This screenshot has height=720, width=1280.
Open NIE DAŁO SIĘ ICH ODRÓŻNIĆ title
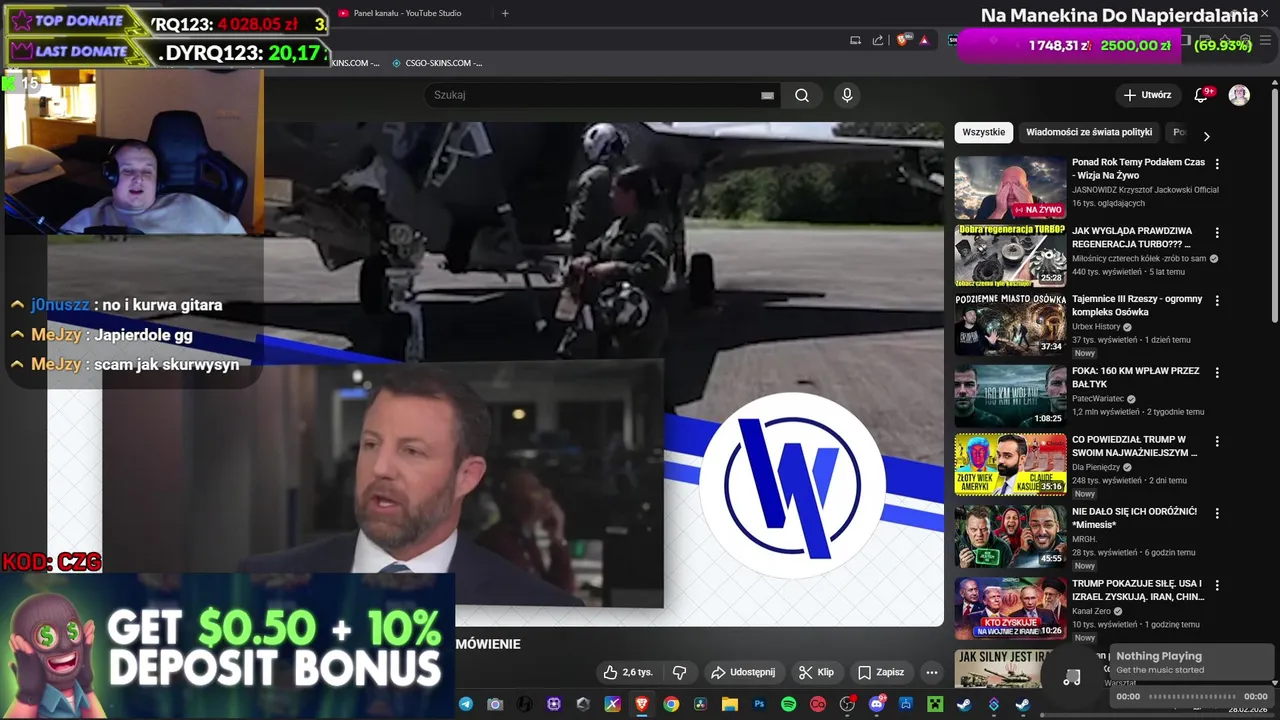(1134, 518)
